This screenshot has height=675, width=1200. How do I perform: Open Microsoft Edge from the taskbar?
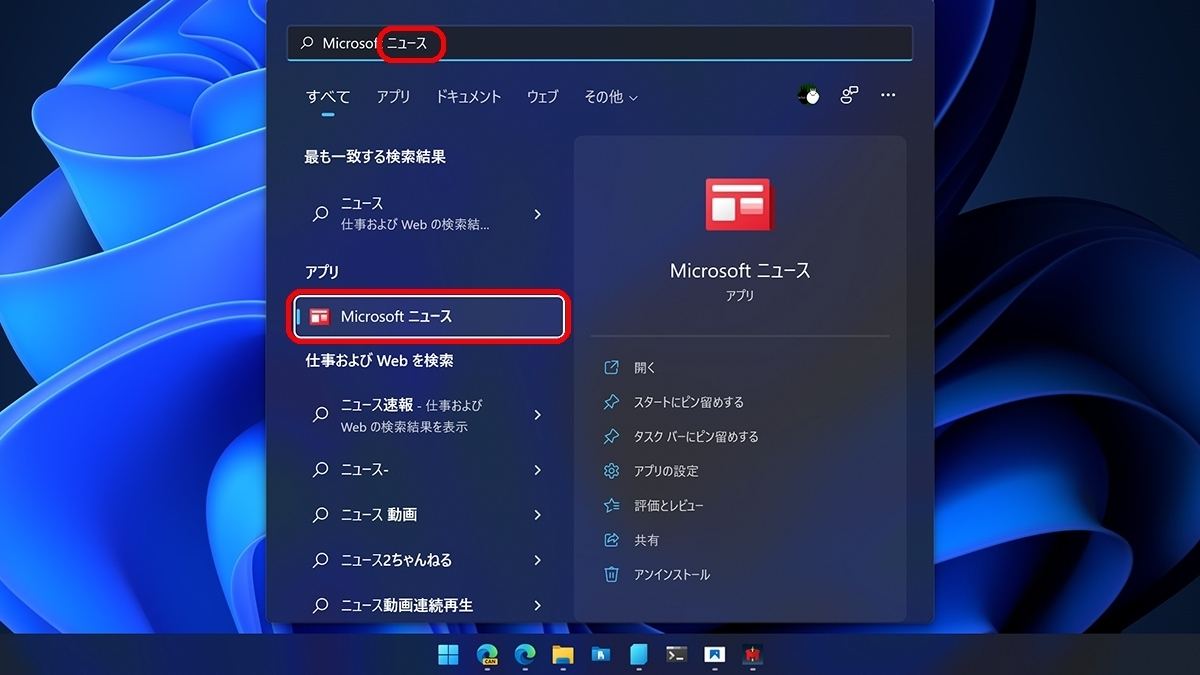(525, 655)
